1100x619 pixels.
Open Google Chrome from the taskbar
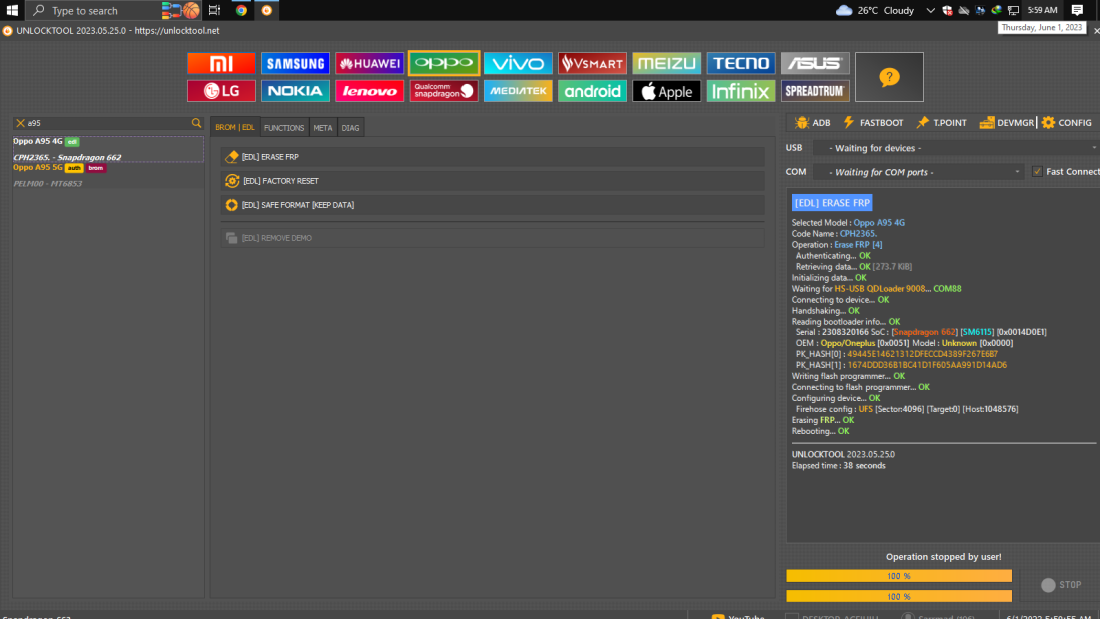pos(241,11)
